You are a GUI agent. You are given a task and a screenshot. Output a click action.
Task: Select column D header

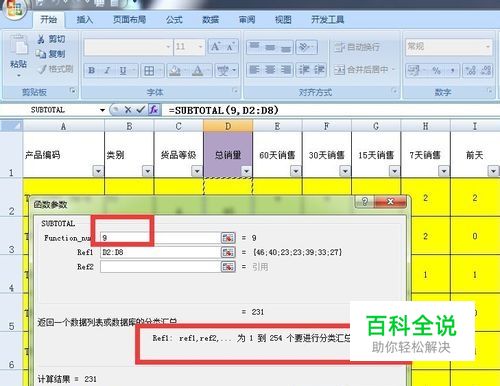tap(228, 126)
